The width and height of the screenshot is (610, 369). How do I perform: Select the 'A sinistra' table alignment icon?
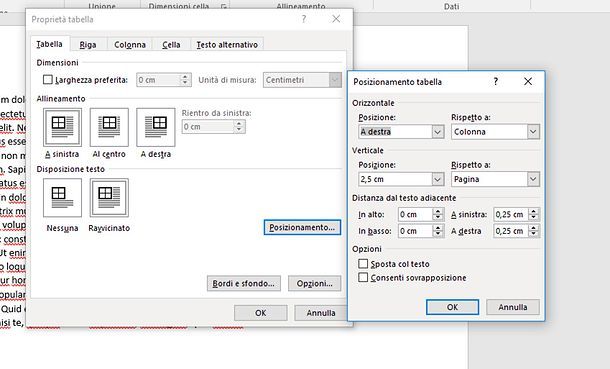coord(62,127)
